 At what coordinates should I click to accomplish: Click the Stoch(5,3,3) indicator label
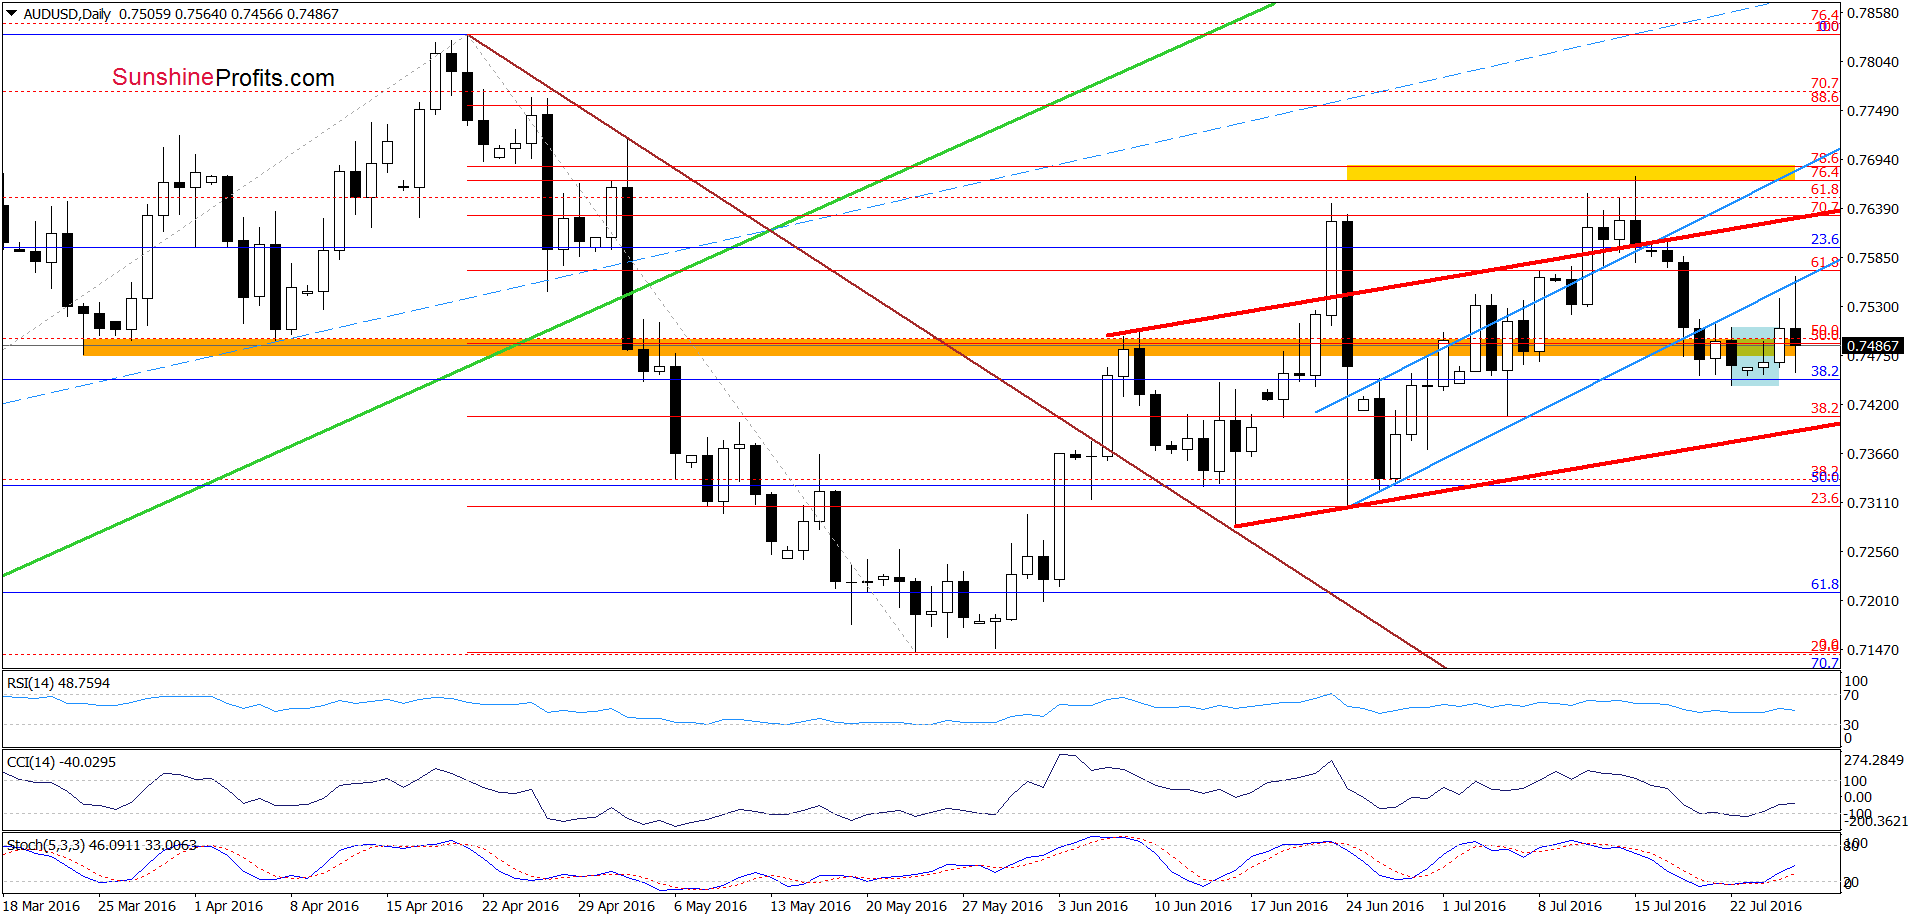[x=102, y=845]
